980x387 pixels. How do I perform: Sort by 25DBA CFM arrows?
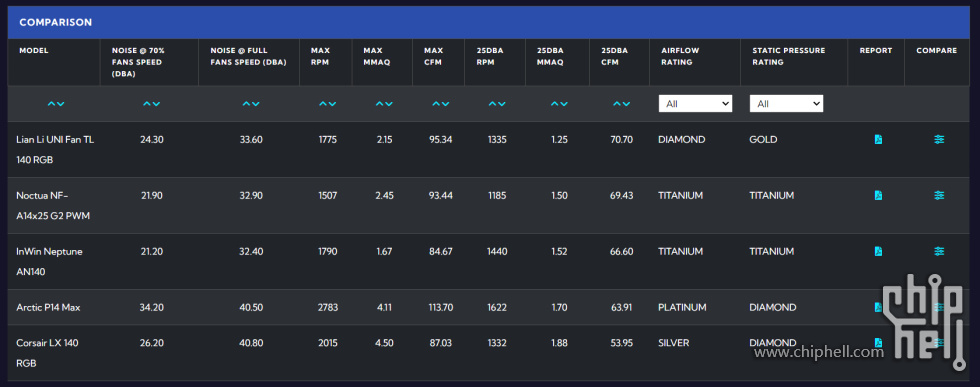point(621,104)
